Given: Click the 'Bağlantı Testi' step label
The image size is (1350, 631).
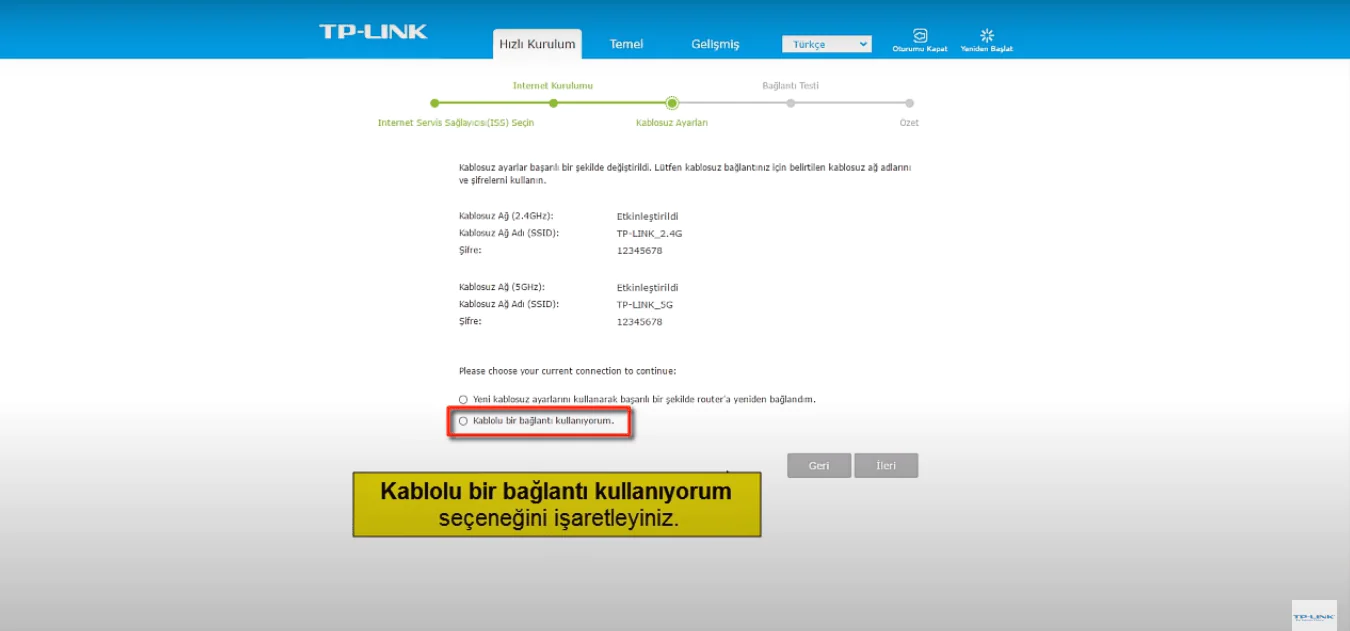Looking at the screenshot, I should (791, 86).
